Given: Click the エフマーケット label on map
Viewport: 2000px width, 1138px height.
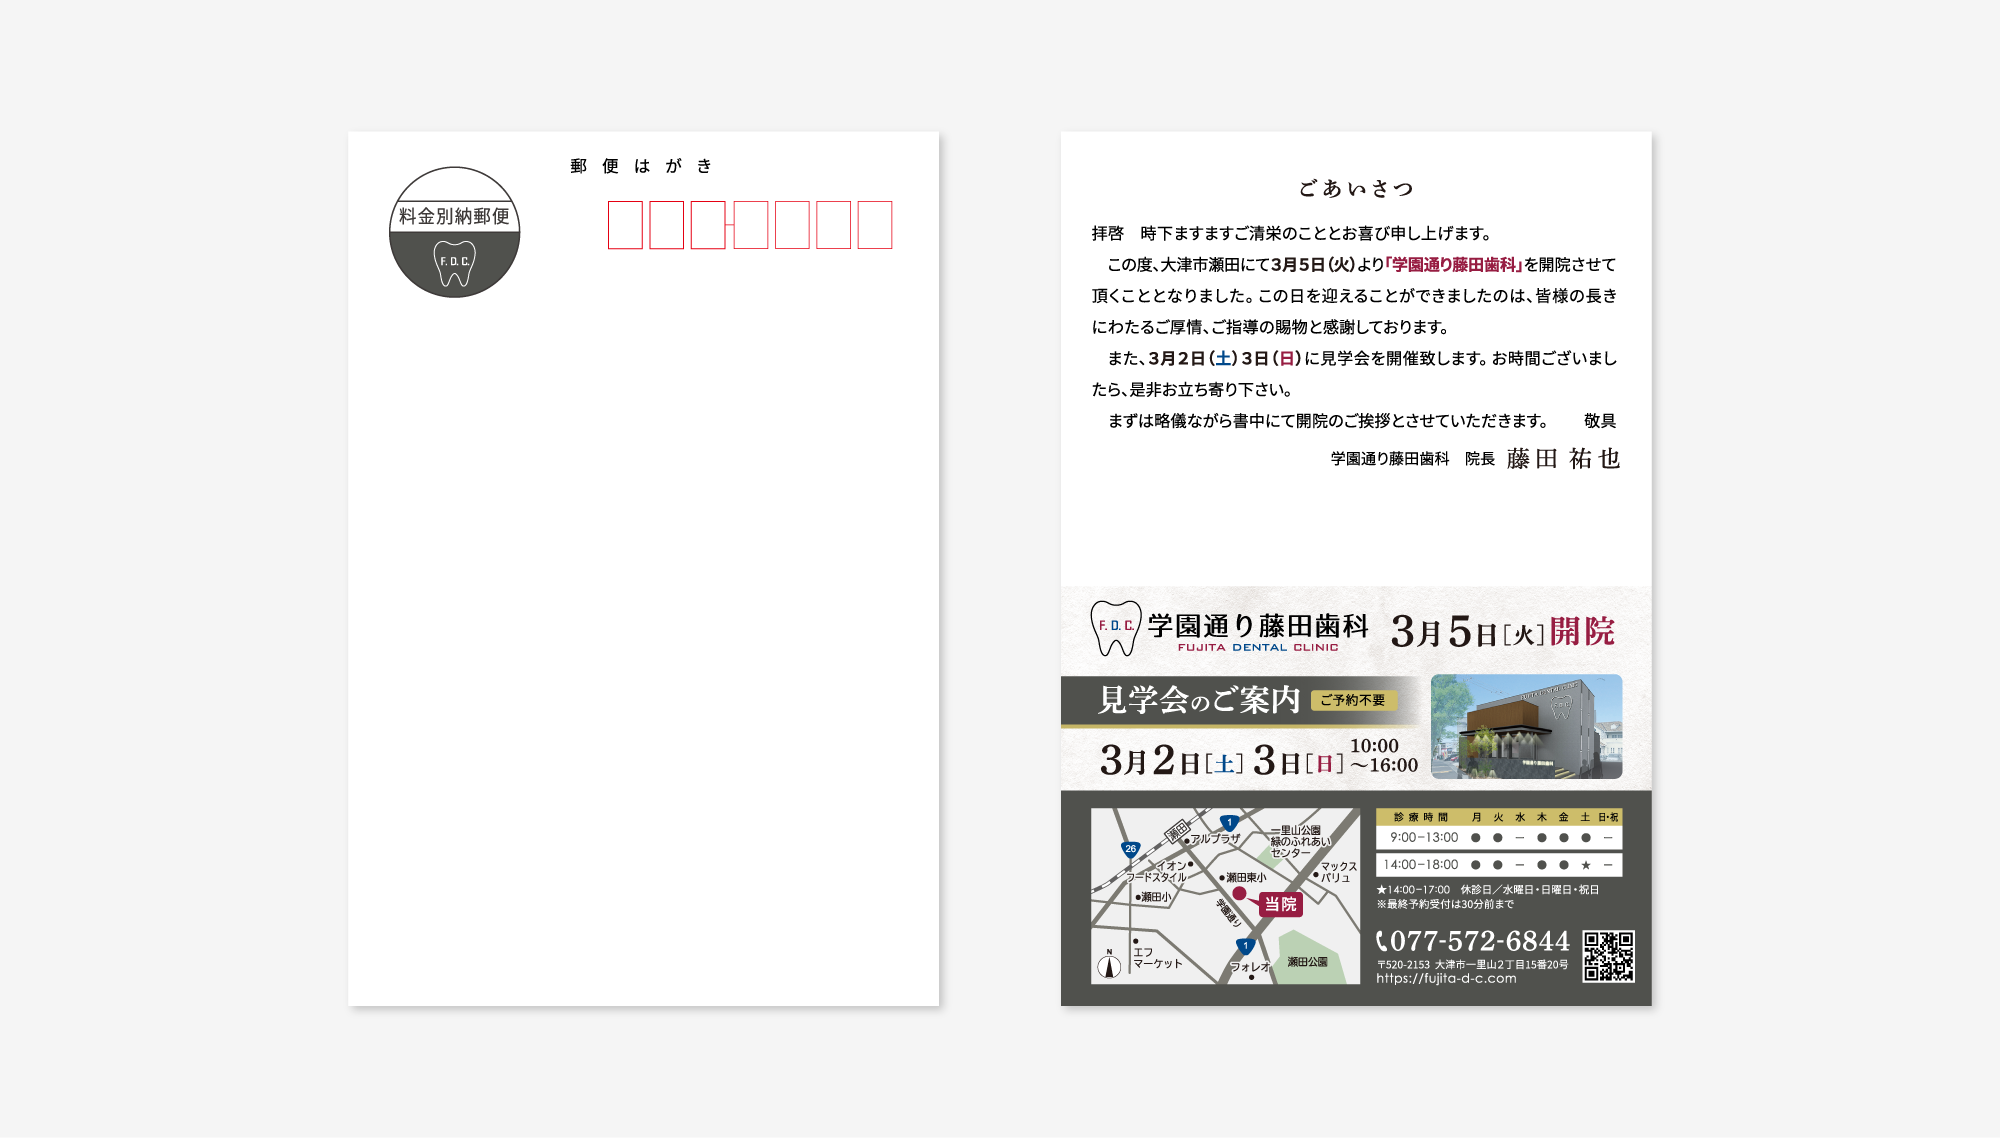Looking at the screenshot, I should [1157, 958].
